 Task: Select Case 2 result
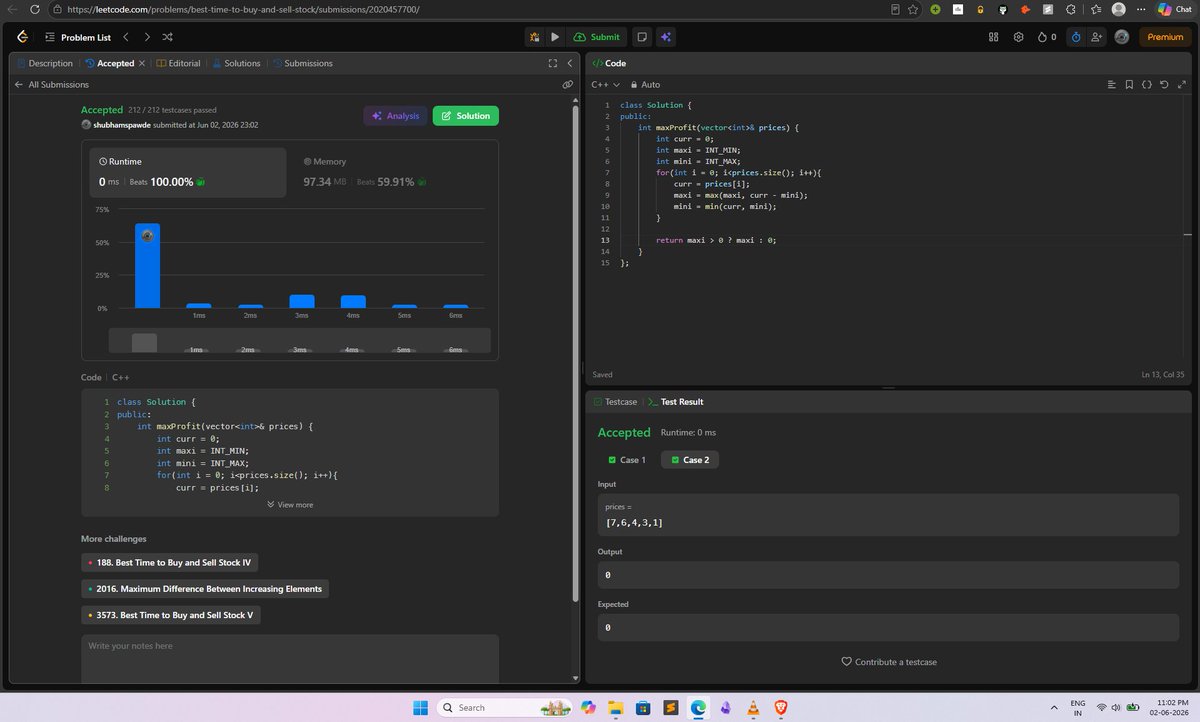689,460
